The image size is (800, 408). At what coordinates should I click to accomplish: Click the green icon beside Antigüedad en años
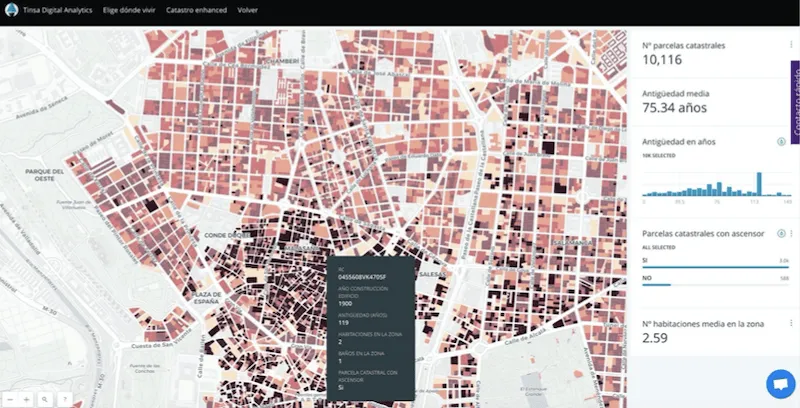[780, 142]
